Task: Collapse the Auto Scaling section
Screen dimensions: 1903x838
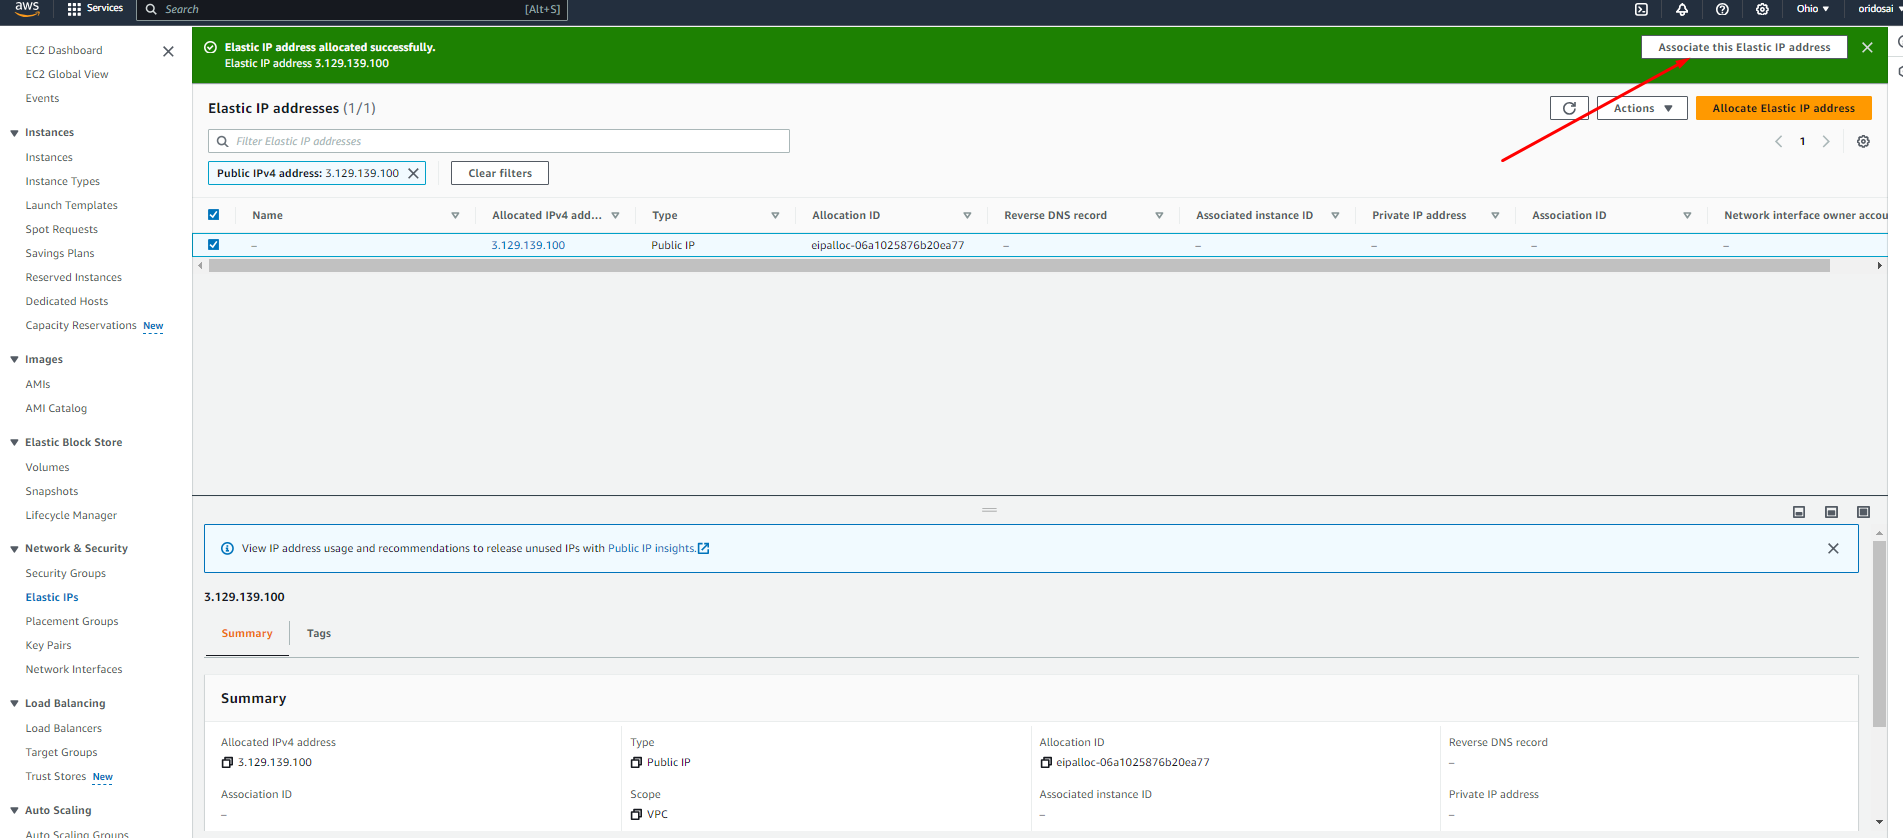Action: point(14,811)
